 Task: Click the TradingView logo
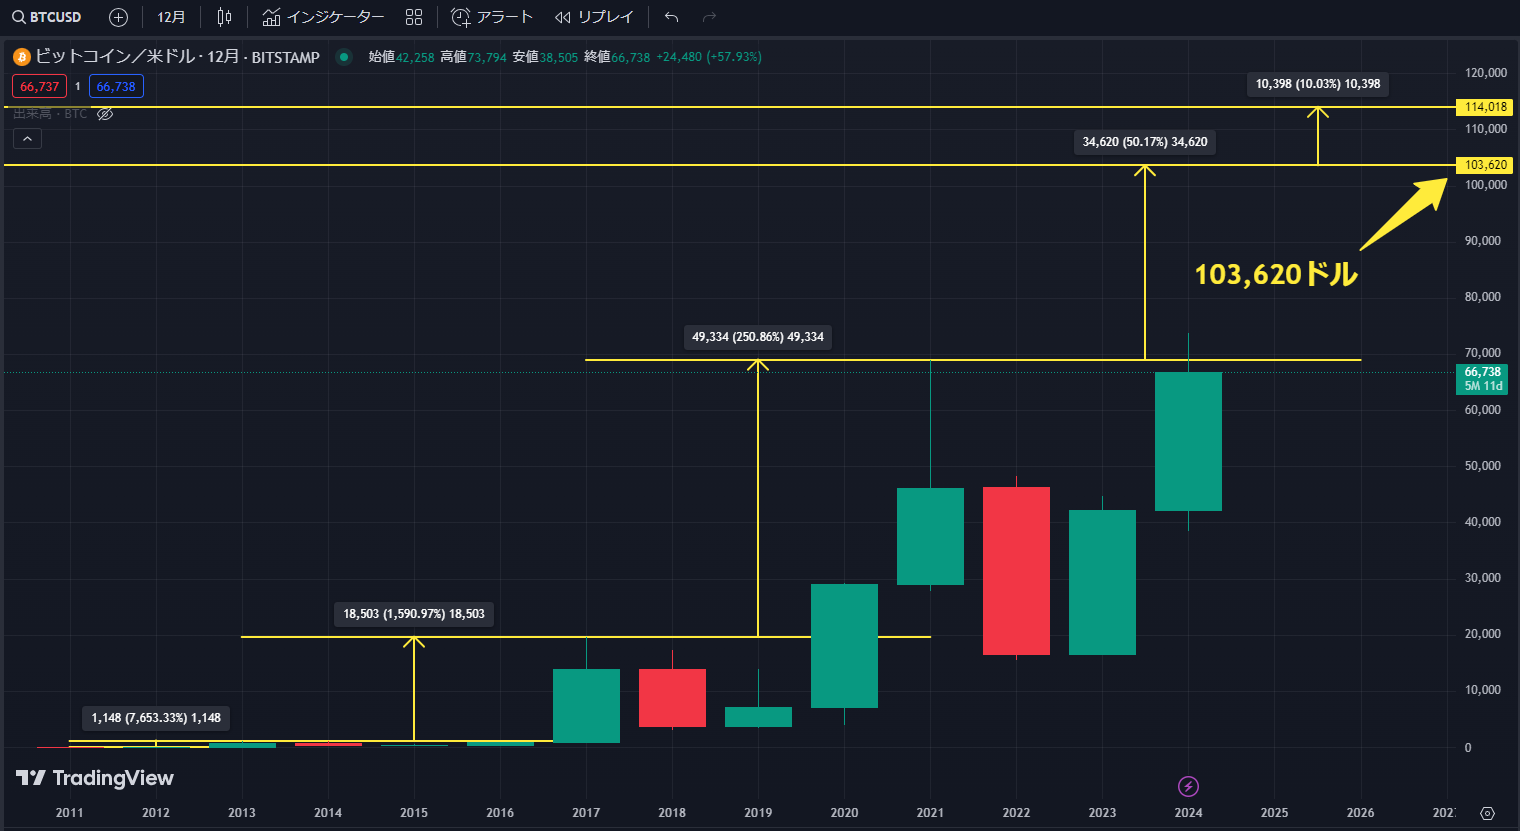pyautogui.click(x=95, y=778)
